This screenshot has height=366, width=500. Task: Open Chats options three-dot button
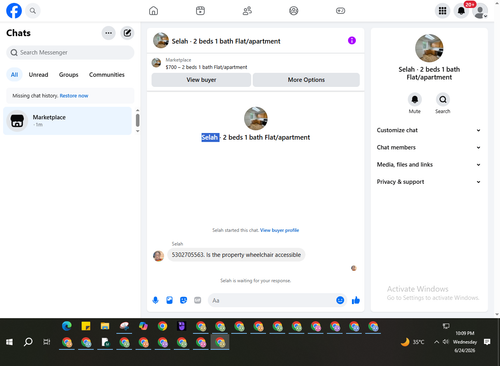(x=108, y=33)
